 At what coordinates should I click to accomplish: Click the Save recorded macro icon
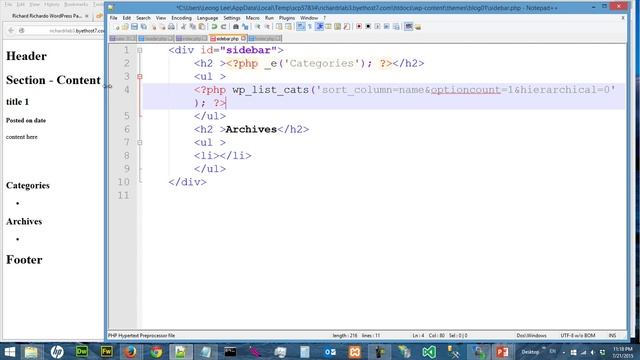pos(396,27)
